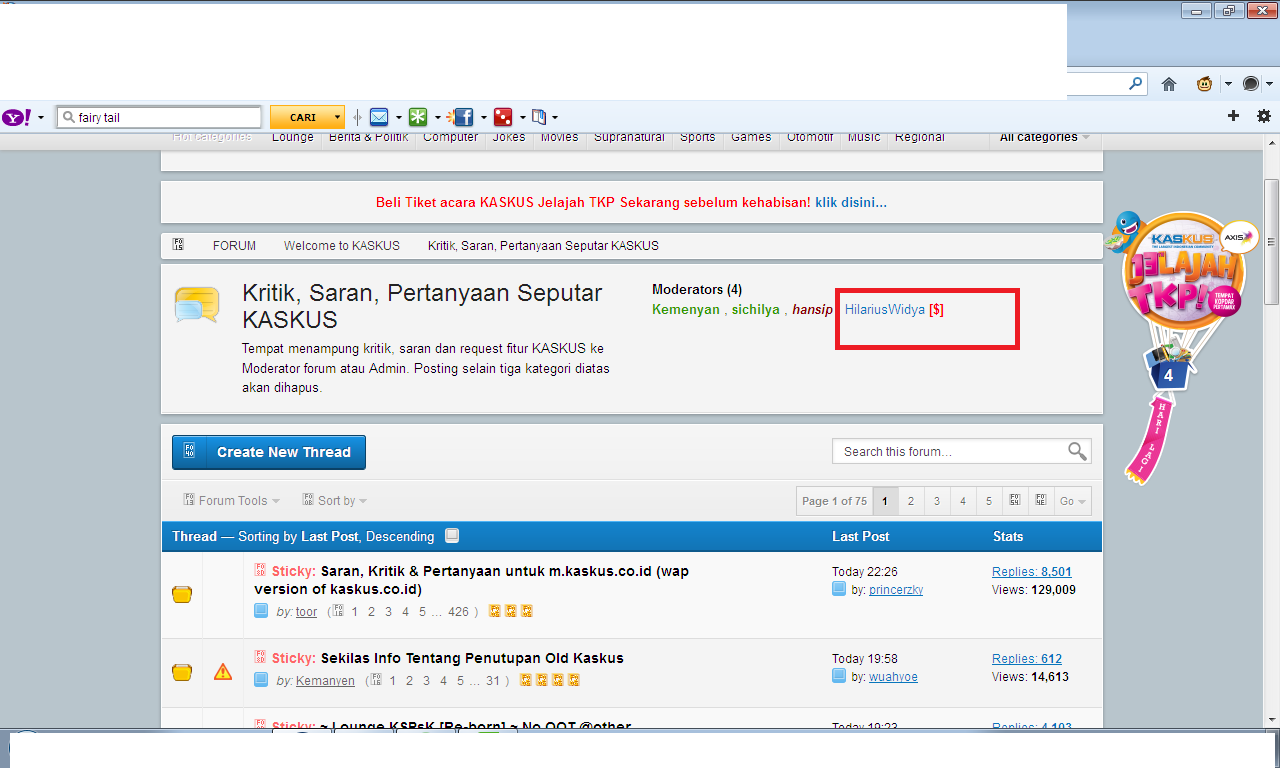This screenshot has width=1280, height=768.
Task: Expand the Facebook icon dropdown arrow
Action: click(x=483, y=118)
